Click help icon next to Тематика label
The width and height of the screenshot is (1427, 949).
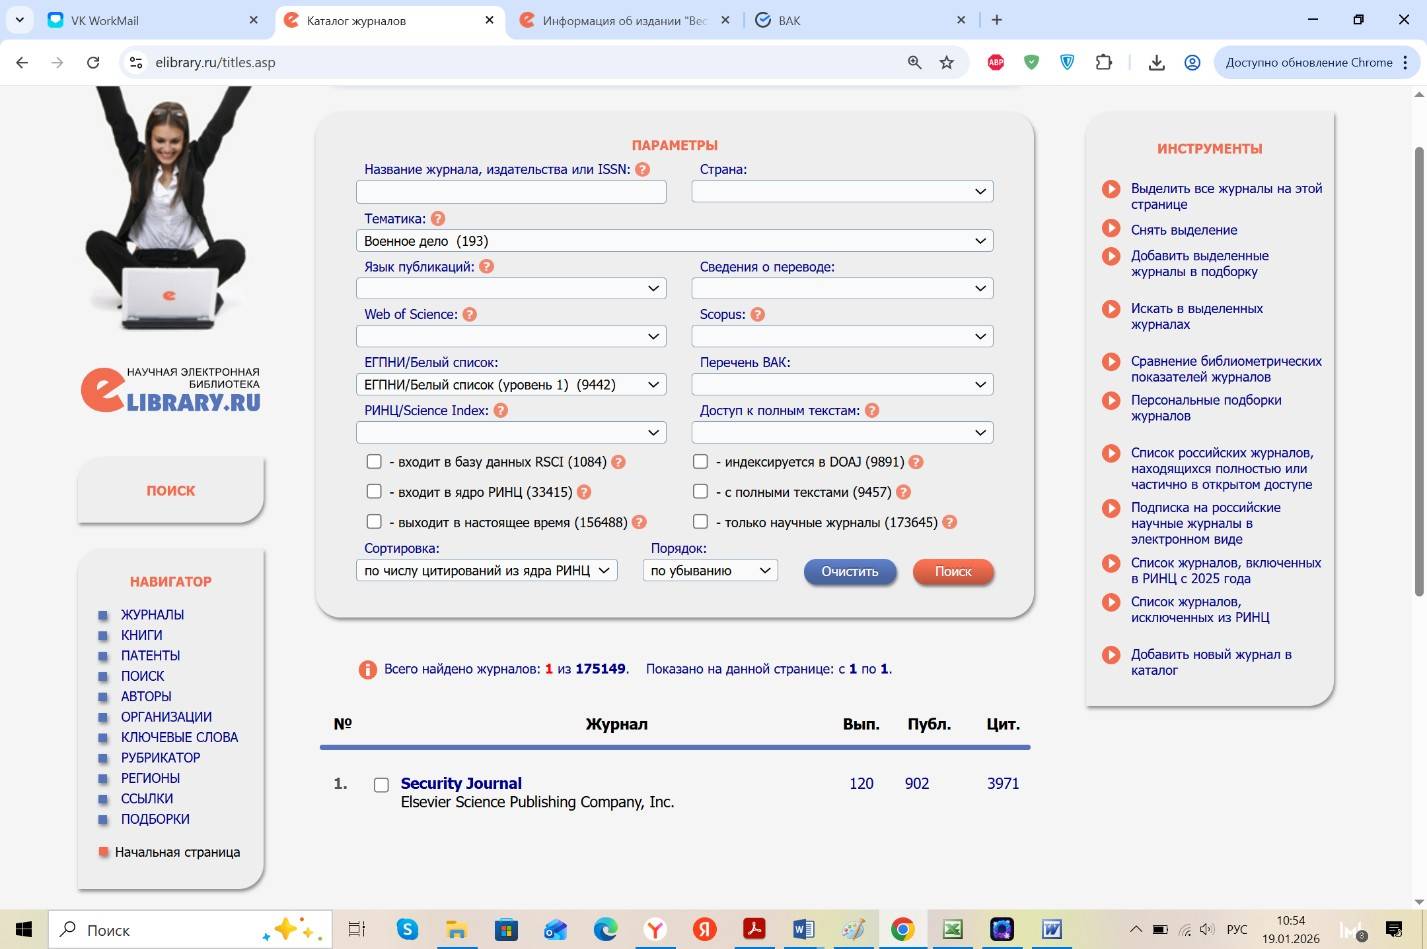tap(438, 218)
